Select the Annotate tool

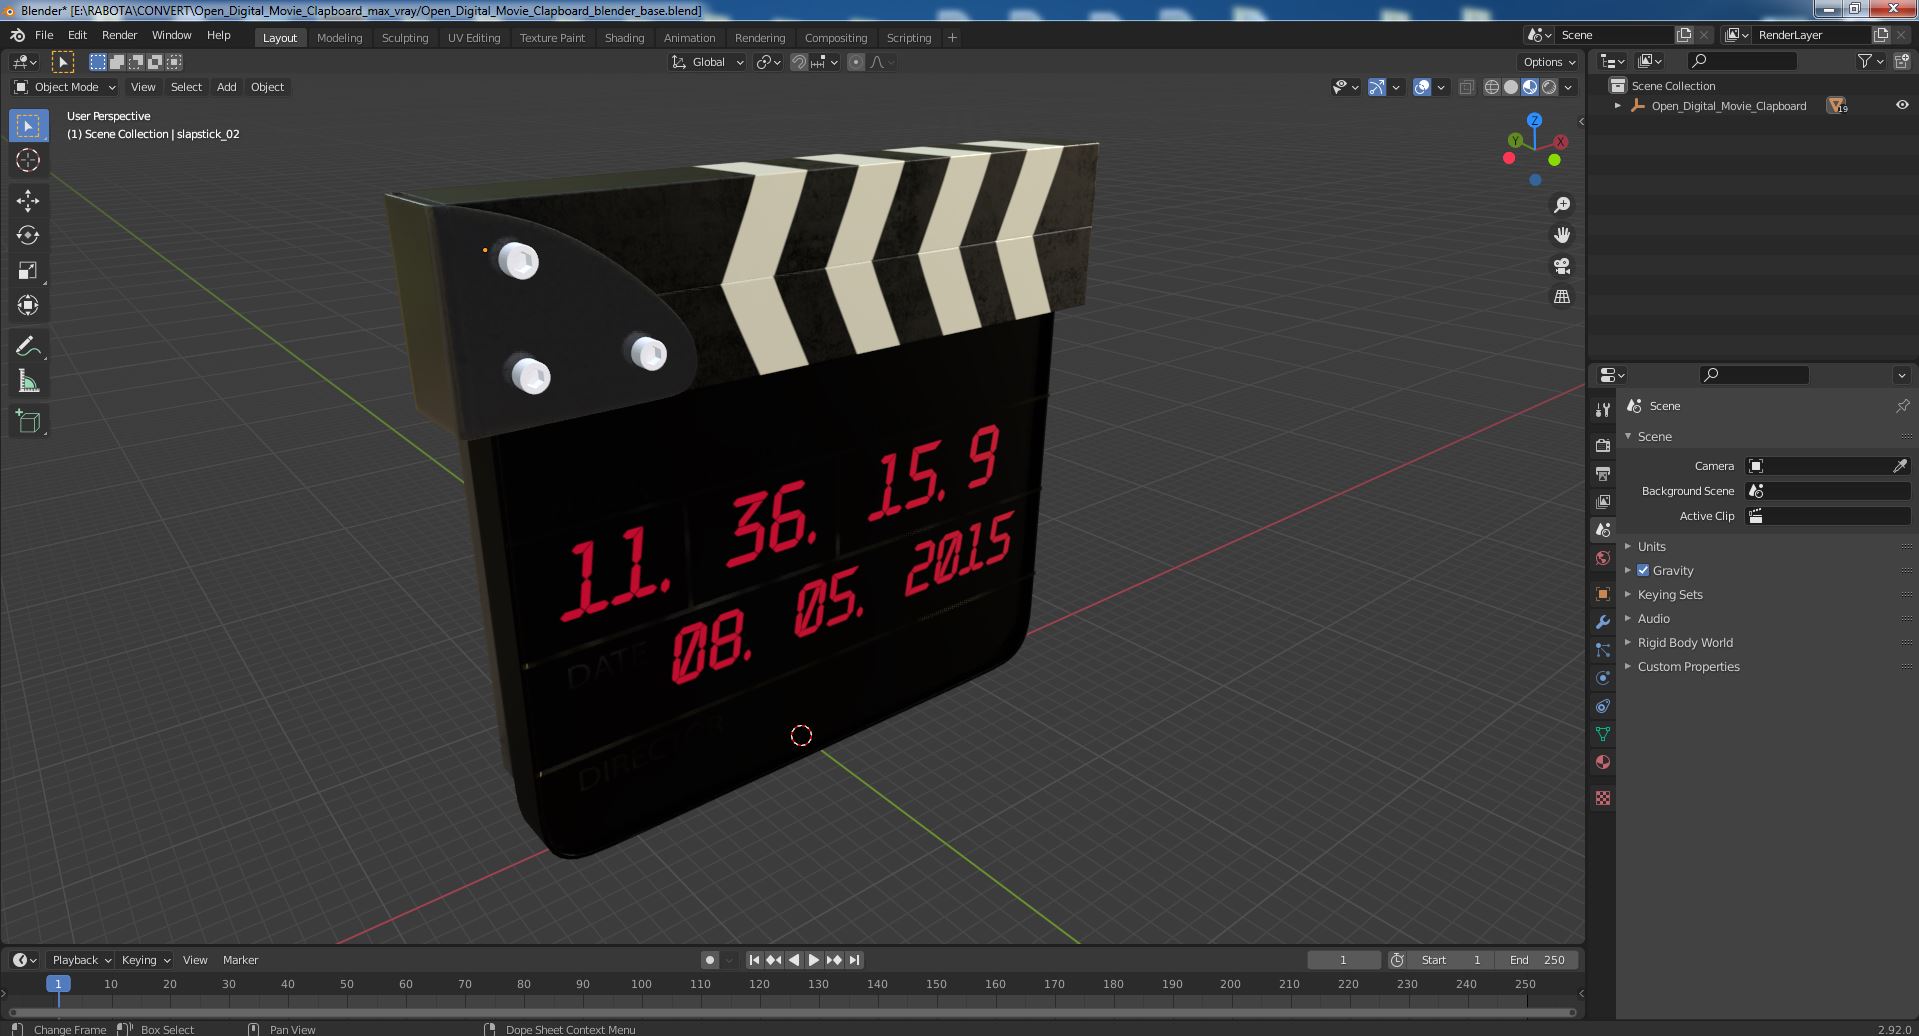click(28, 347)
